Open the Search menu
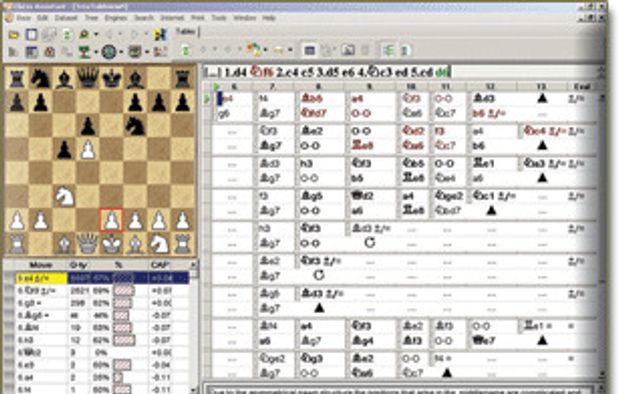 coord(144,18)
